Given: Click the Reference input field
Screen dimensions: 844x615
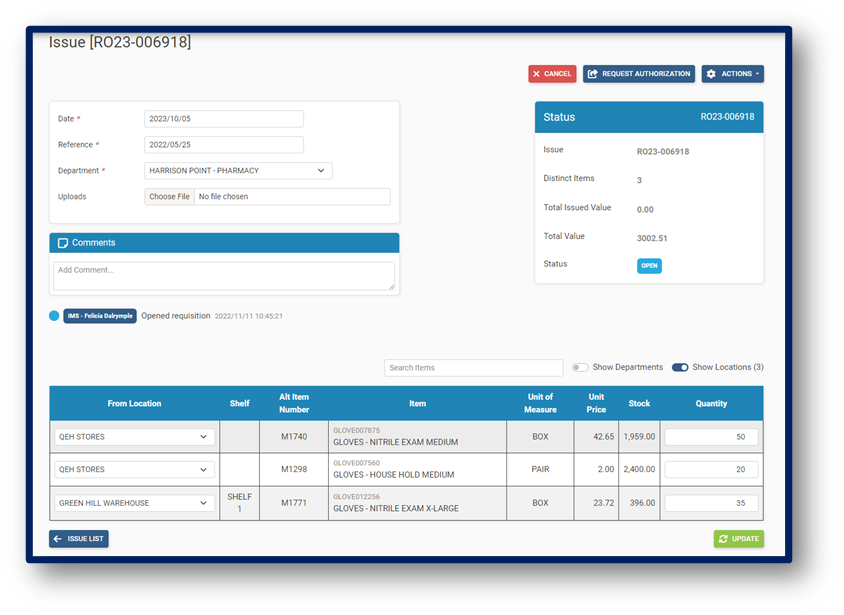Looking at the screenshot, I should 223,145.
